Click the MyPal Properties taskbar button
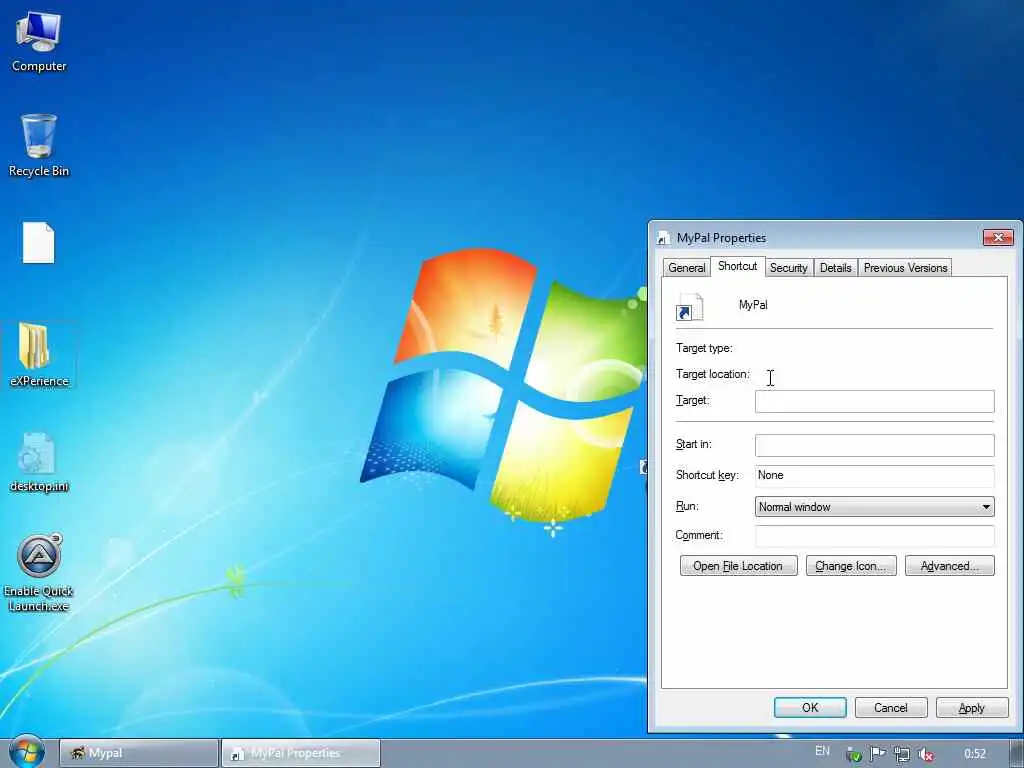Screen dimensions: 1024x768 tap(300, 753)
